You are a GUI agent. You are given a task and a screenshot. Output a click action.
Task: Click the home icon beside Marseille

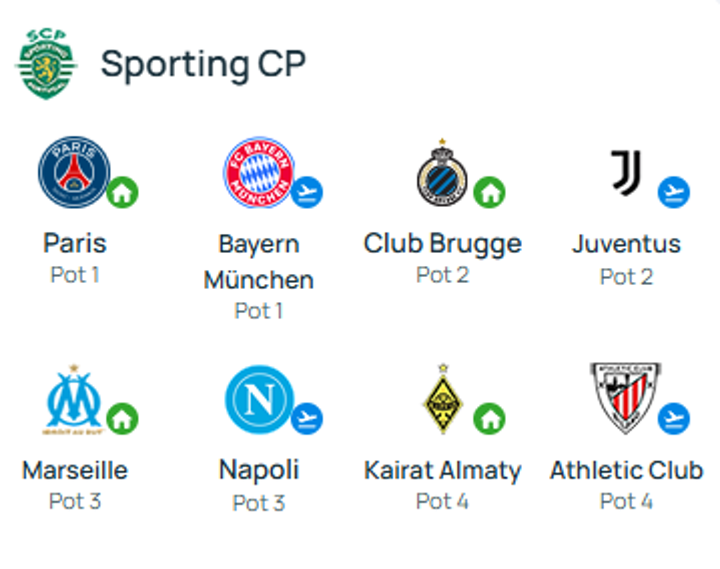point(123,418)
